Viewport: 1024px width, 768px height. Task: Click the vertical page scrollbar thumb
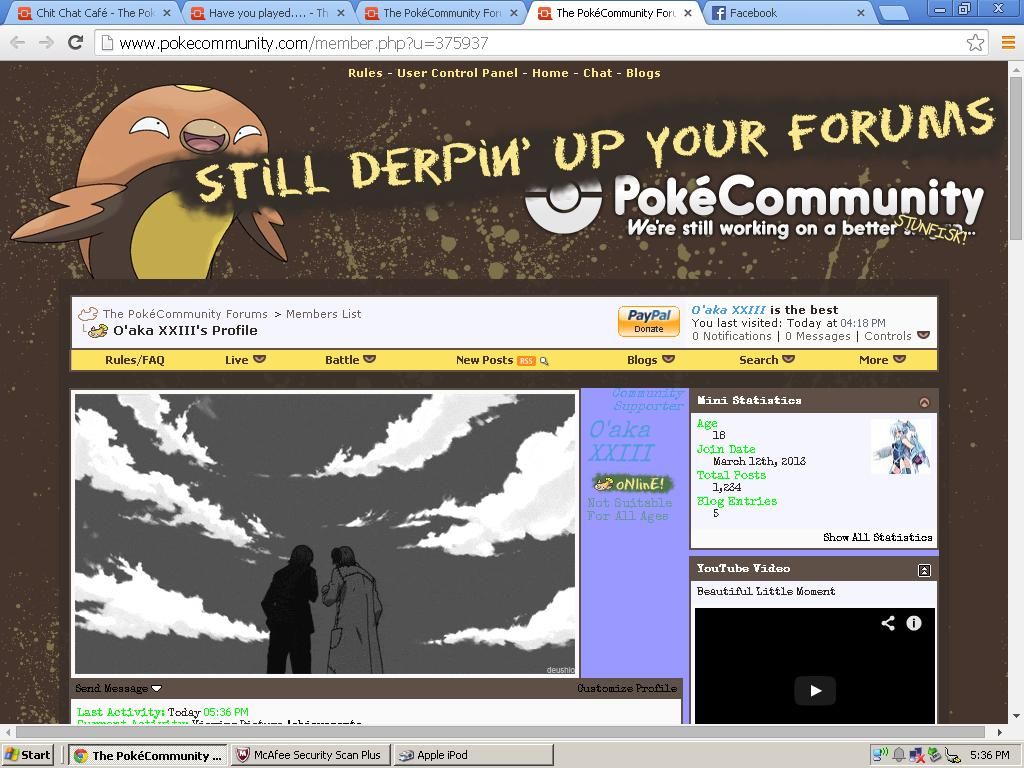1016,158
